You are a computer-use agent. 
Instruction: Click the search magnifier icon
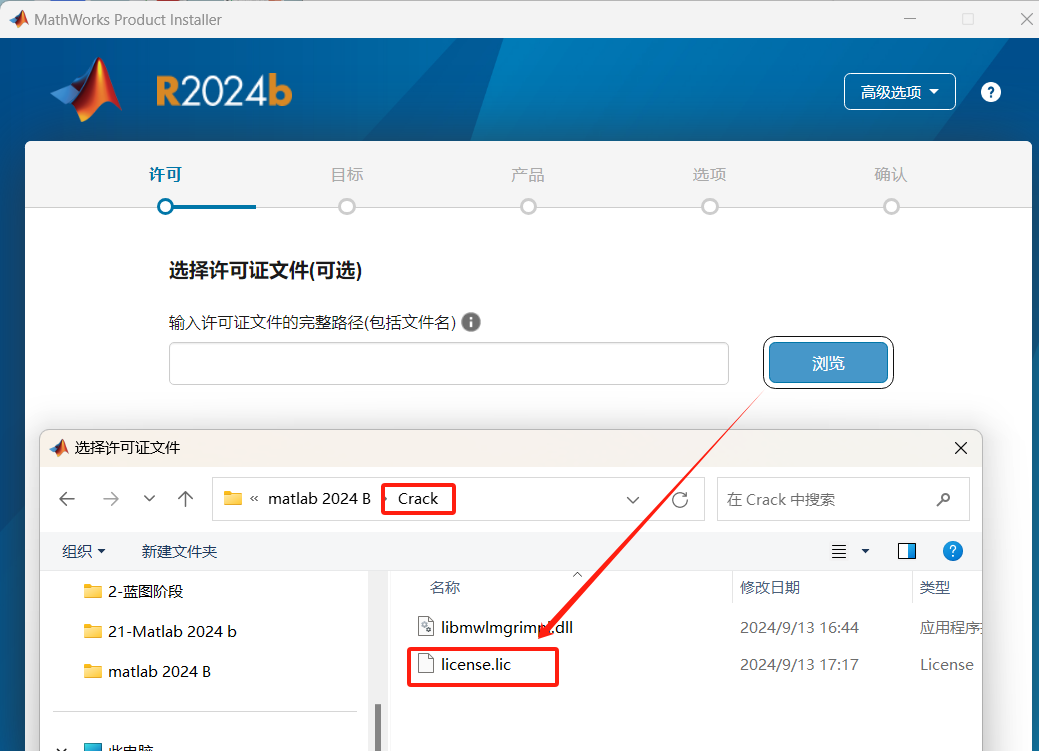point(944,499)
